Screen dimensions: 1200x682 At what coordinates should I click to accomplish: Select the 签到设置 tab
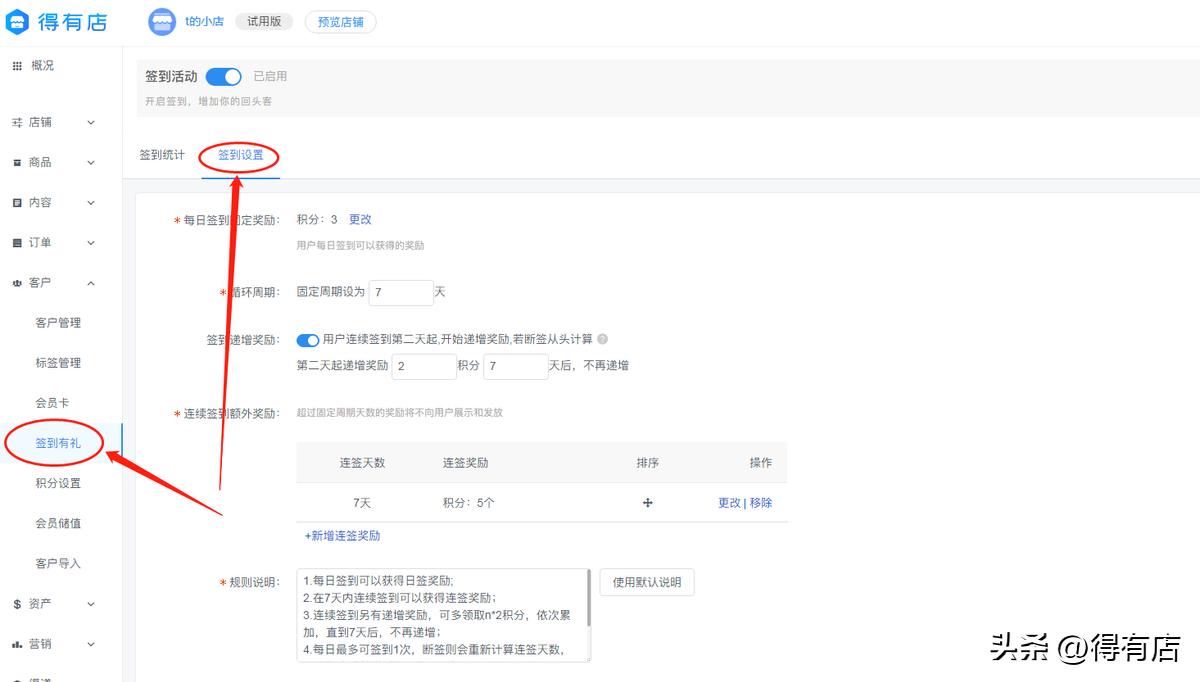click(x=240, y=155)
